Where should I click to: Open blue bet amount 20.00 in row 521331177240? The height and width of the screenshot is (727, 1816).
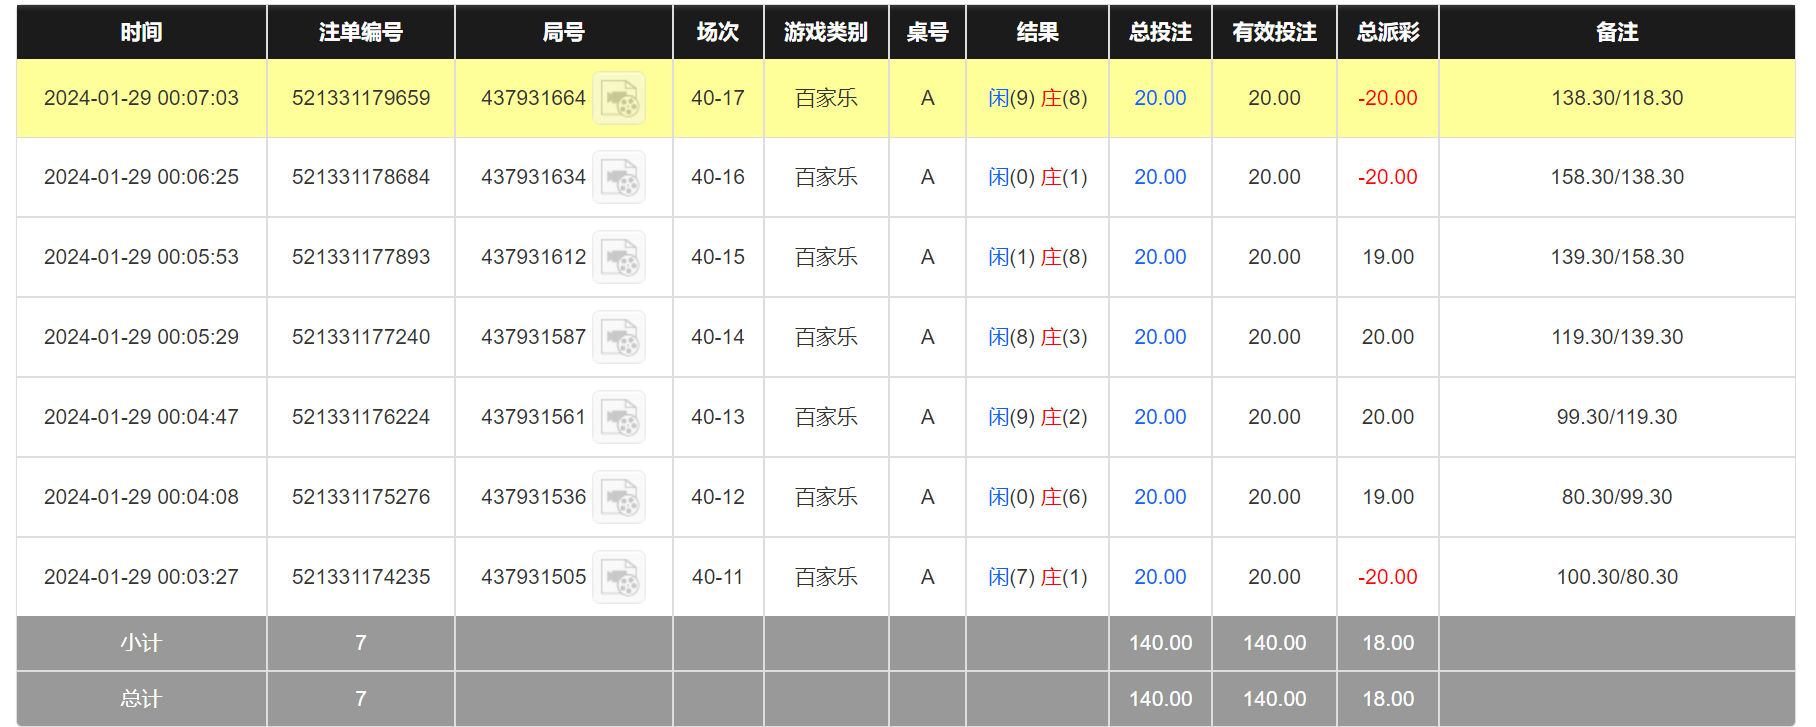point(1160,337)
